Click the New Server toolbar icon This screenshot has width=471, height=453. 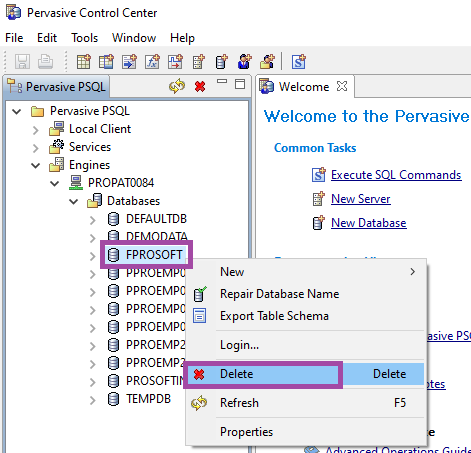[199, 62]
